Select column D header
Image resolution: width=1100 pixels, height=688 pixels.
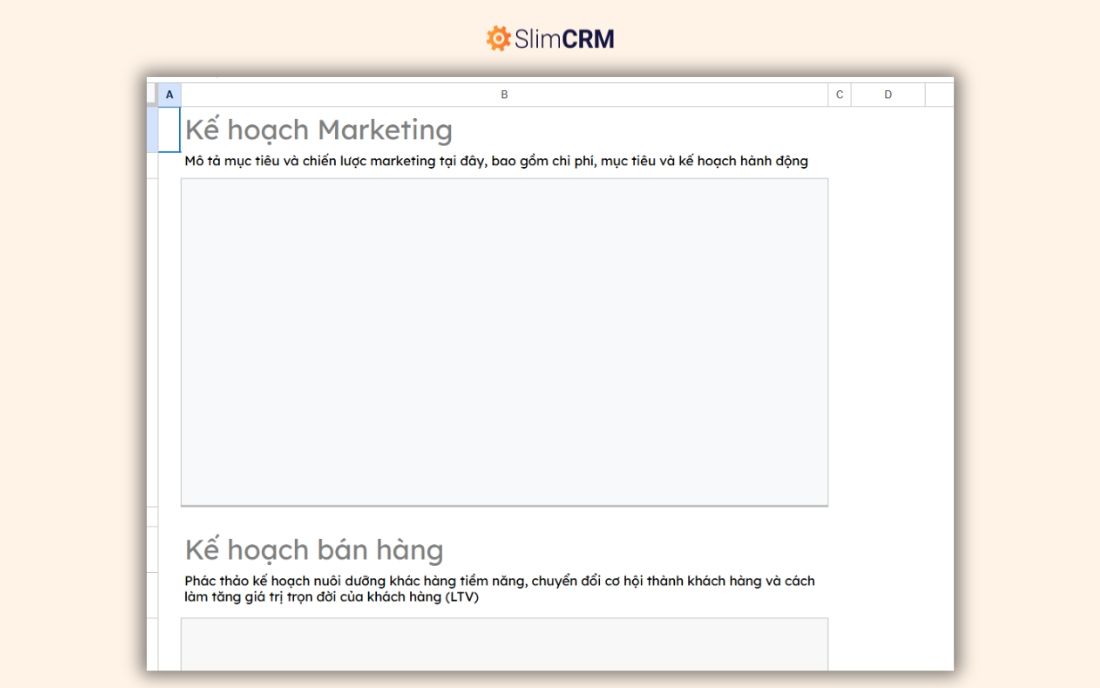pyautogui.click(x=888, y=95)
